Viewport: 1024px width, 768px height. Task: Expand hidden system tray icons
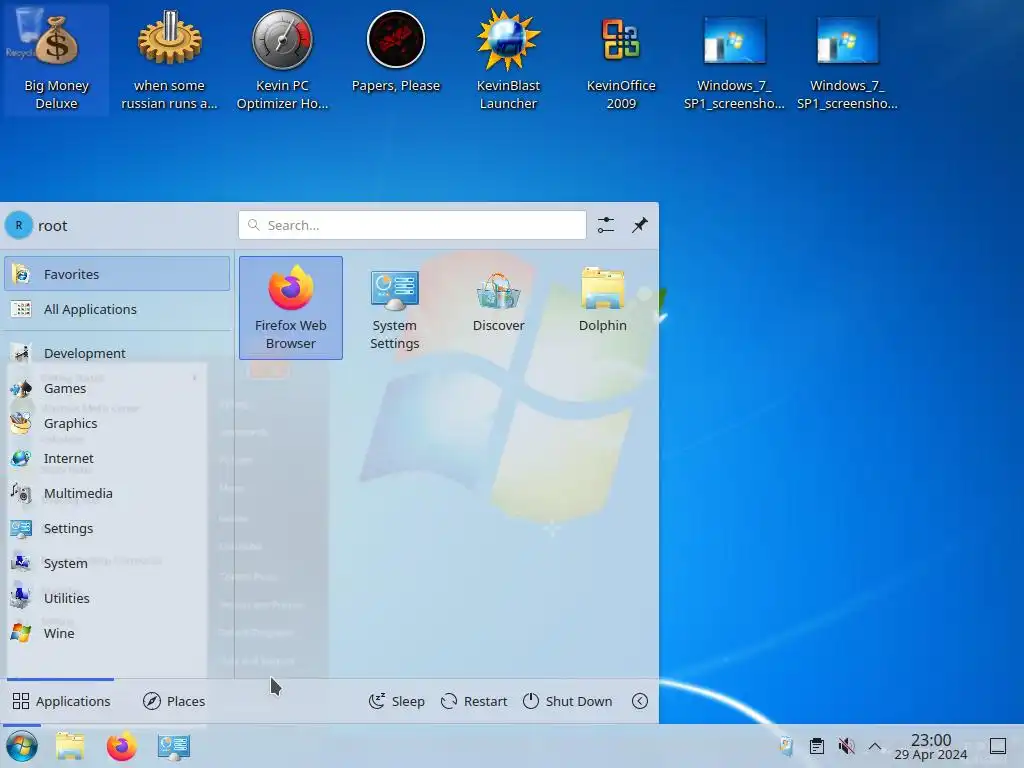(x=875, y=746)
